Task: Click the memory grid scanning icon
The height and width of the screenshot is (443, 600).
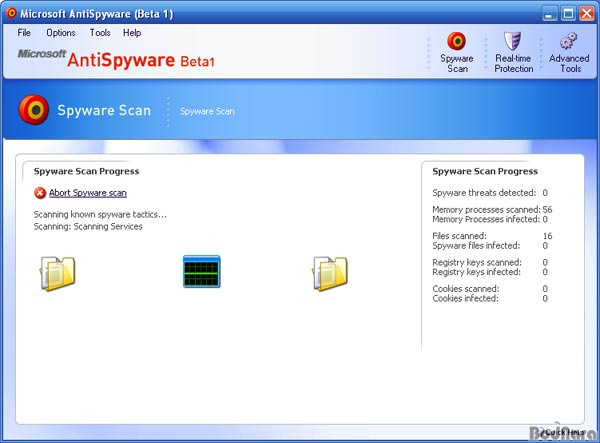Action: coord(202,272)
